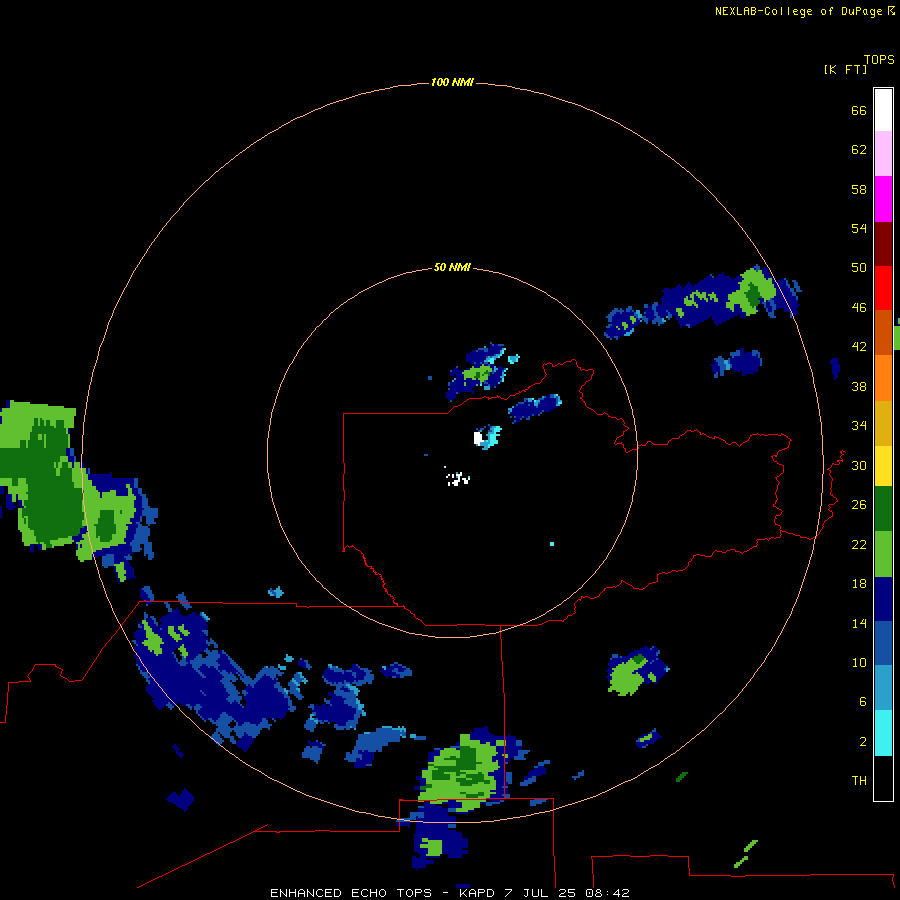Click the scattered white clutter at radar center

click(x=457, y=478)
